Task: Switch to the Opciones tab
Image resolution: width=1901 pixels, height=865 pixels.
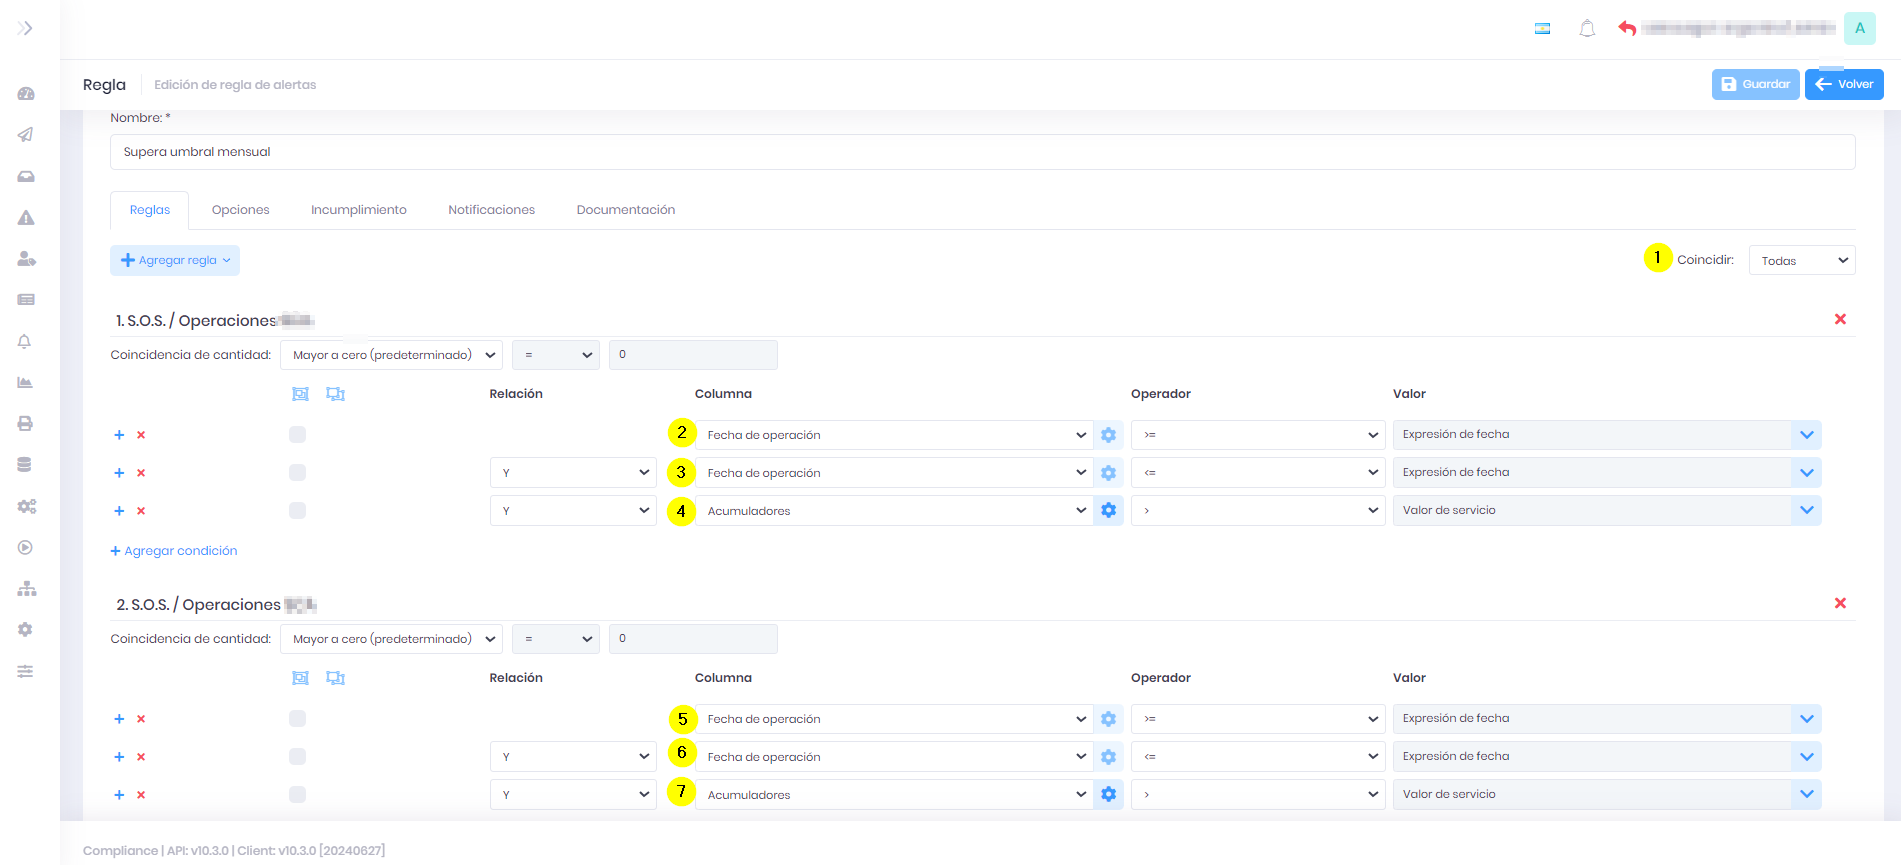Action: 240,210
